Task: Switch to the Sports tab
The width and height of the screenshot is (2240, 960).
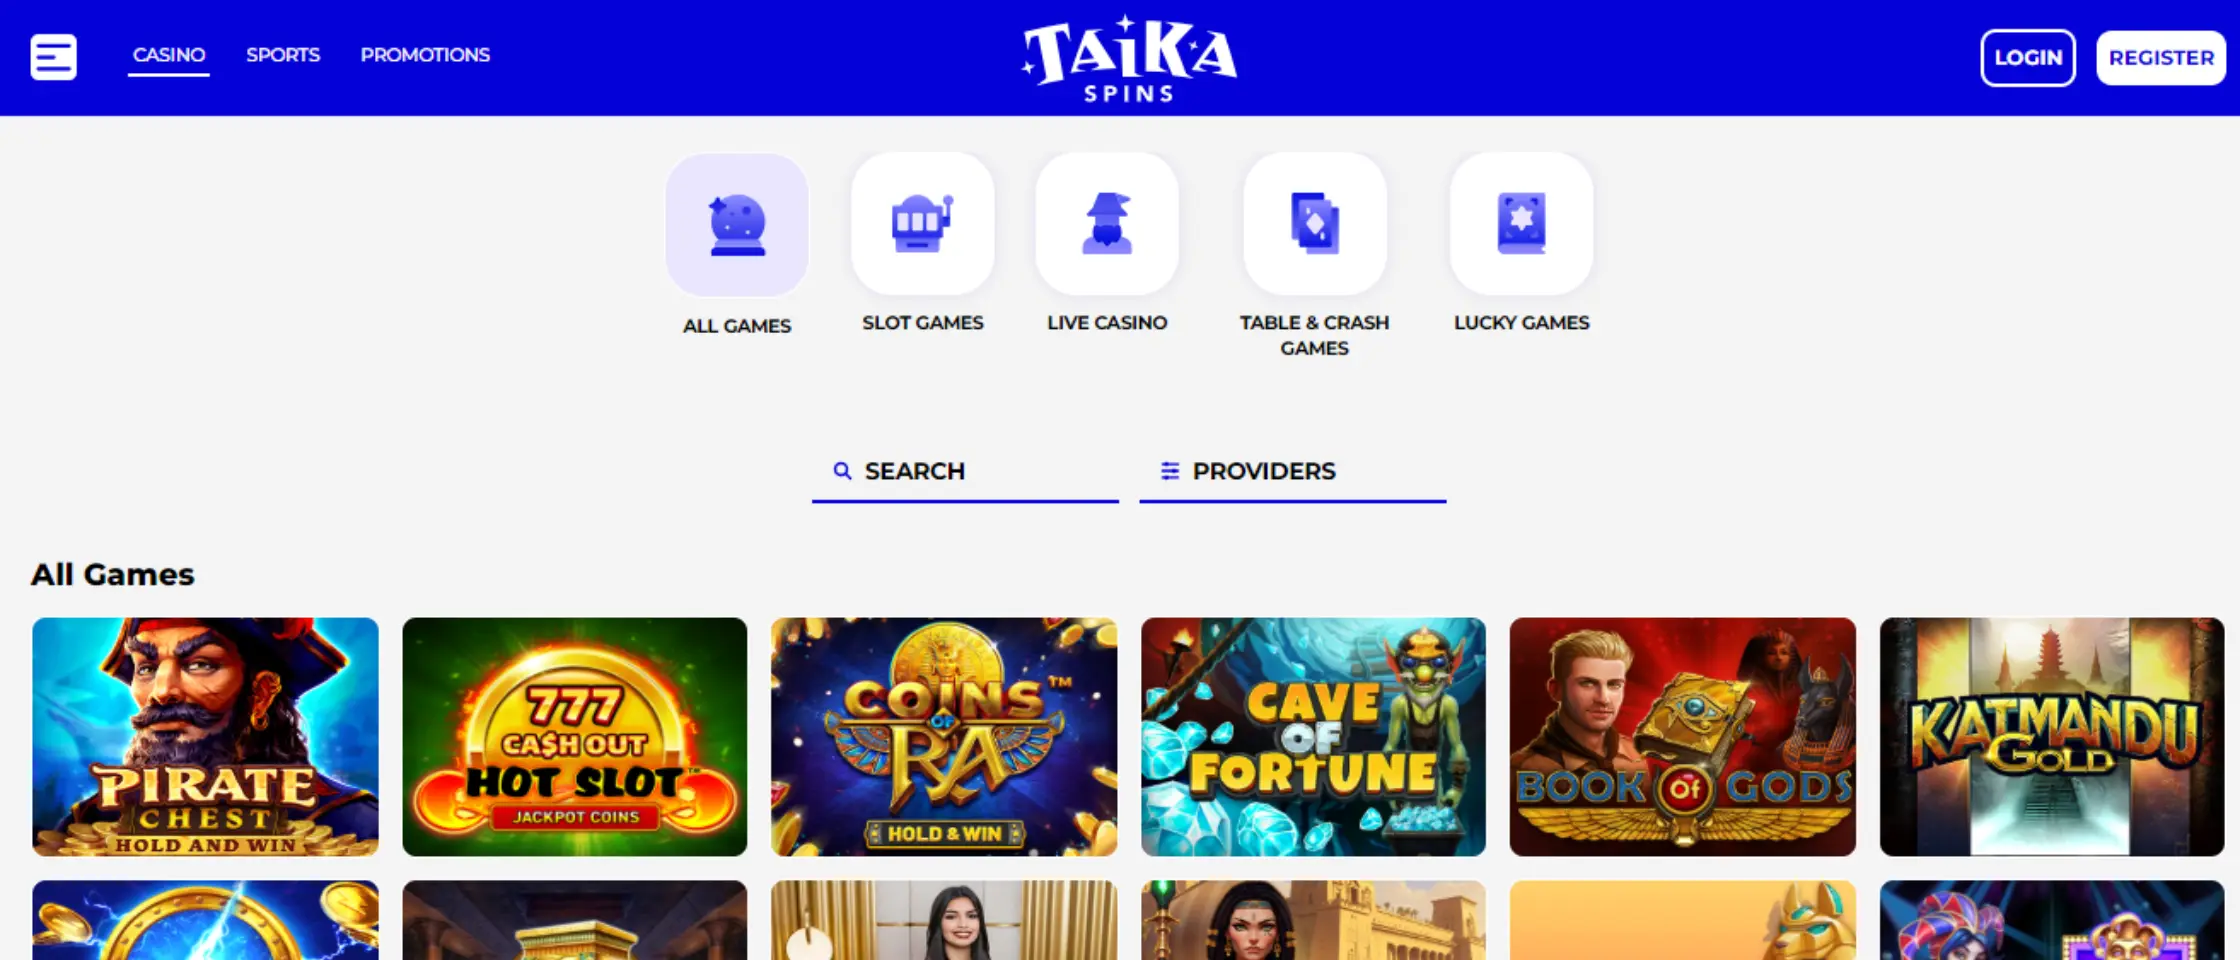Action: [283, 55]
